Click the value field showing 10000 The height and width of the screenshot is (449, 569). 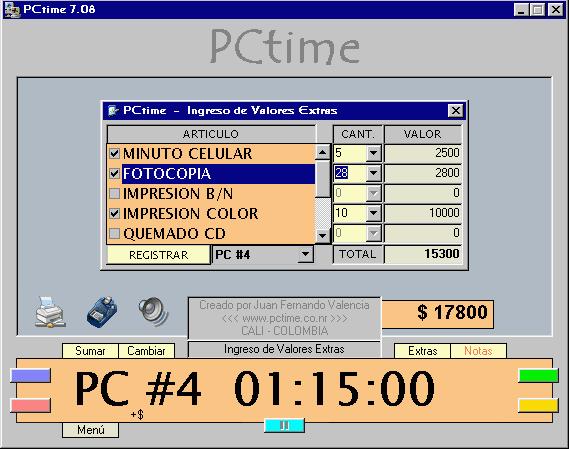pyautogui.click(x=423, y=213)
